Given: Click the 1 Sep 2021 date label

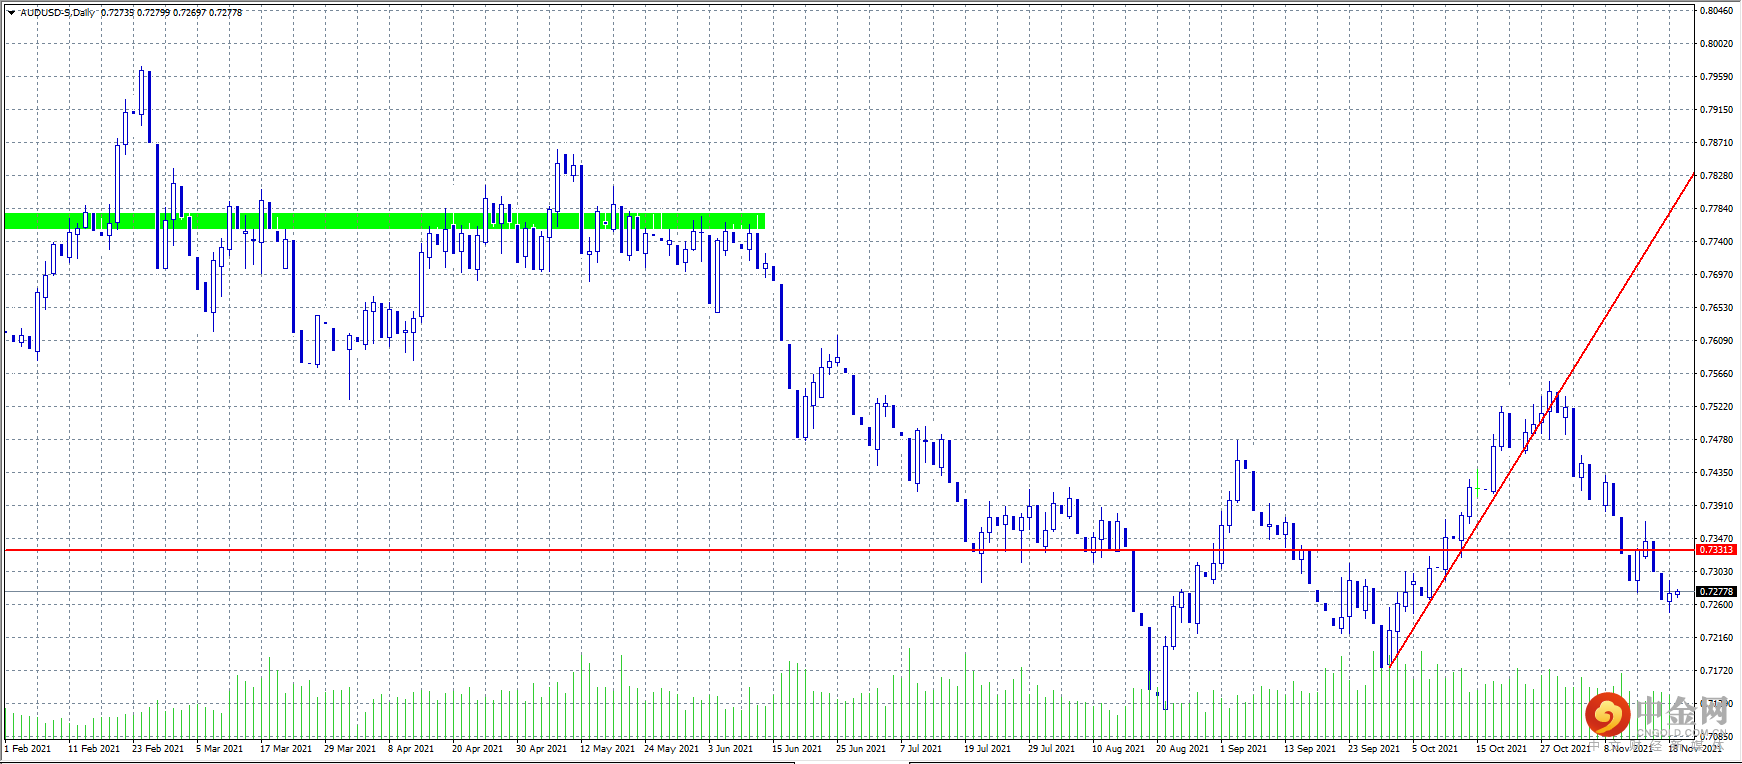Looking at the screenshot, I should click(x=1243, y=748).
